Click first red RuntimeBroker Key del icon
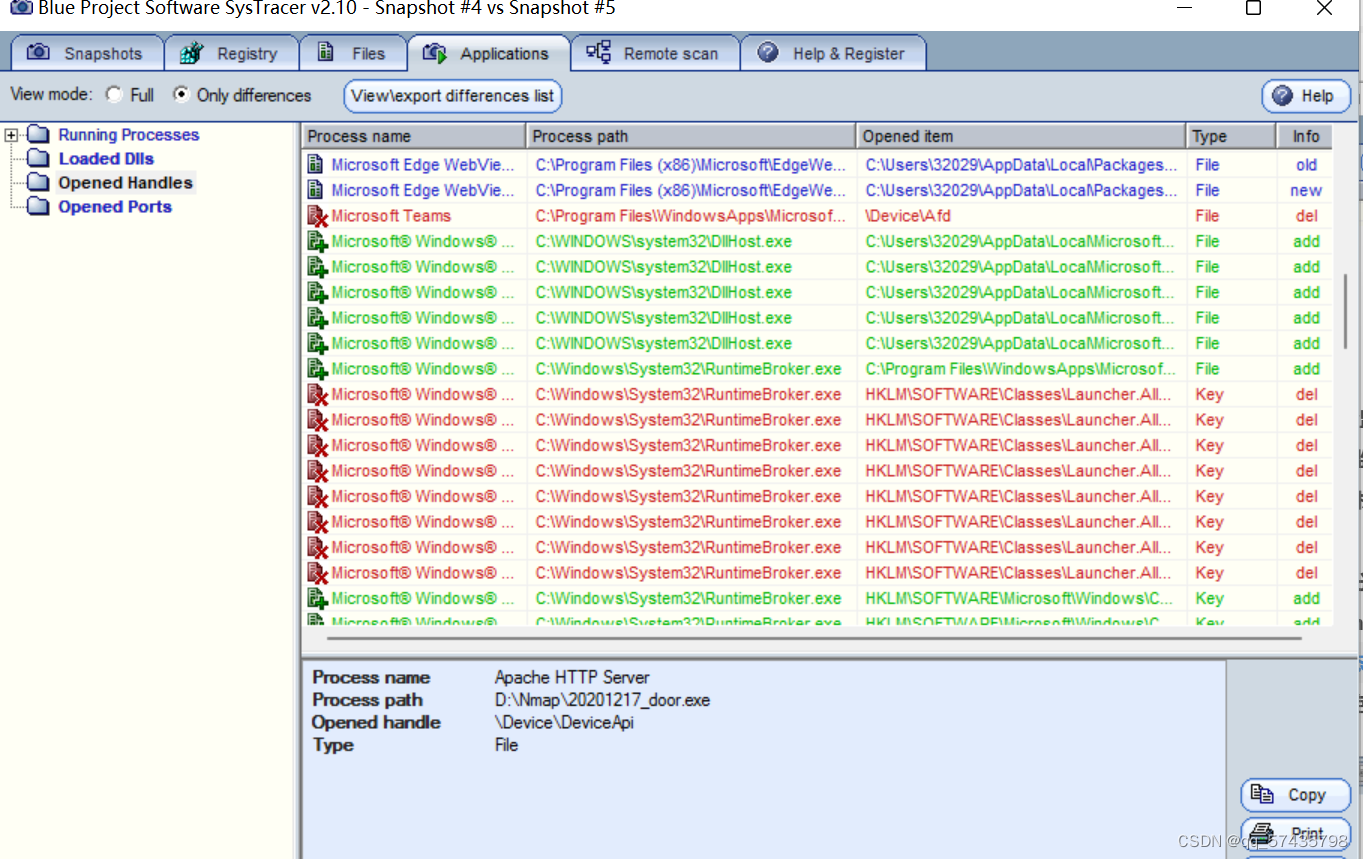This screenshot has width=1363, height=859. pyautogui.click(x=317, y=394)
